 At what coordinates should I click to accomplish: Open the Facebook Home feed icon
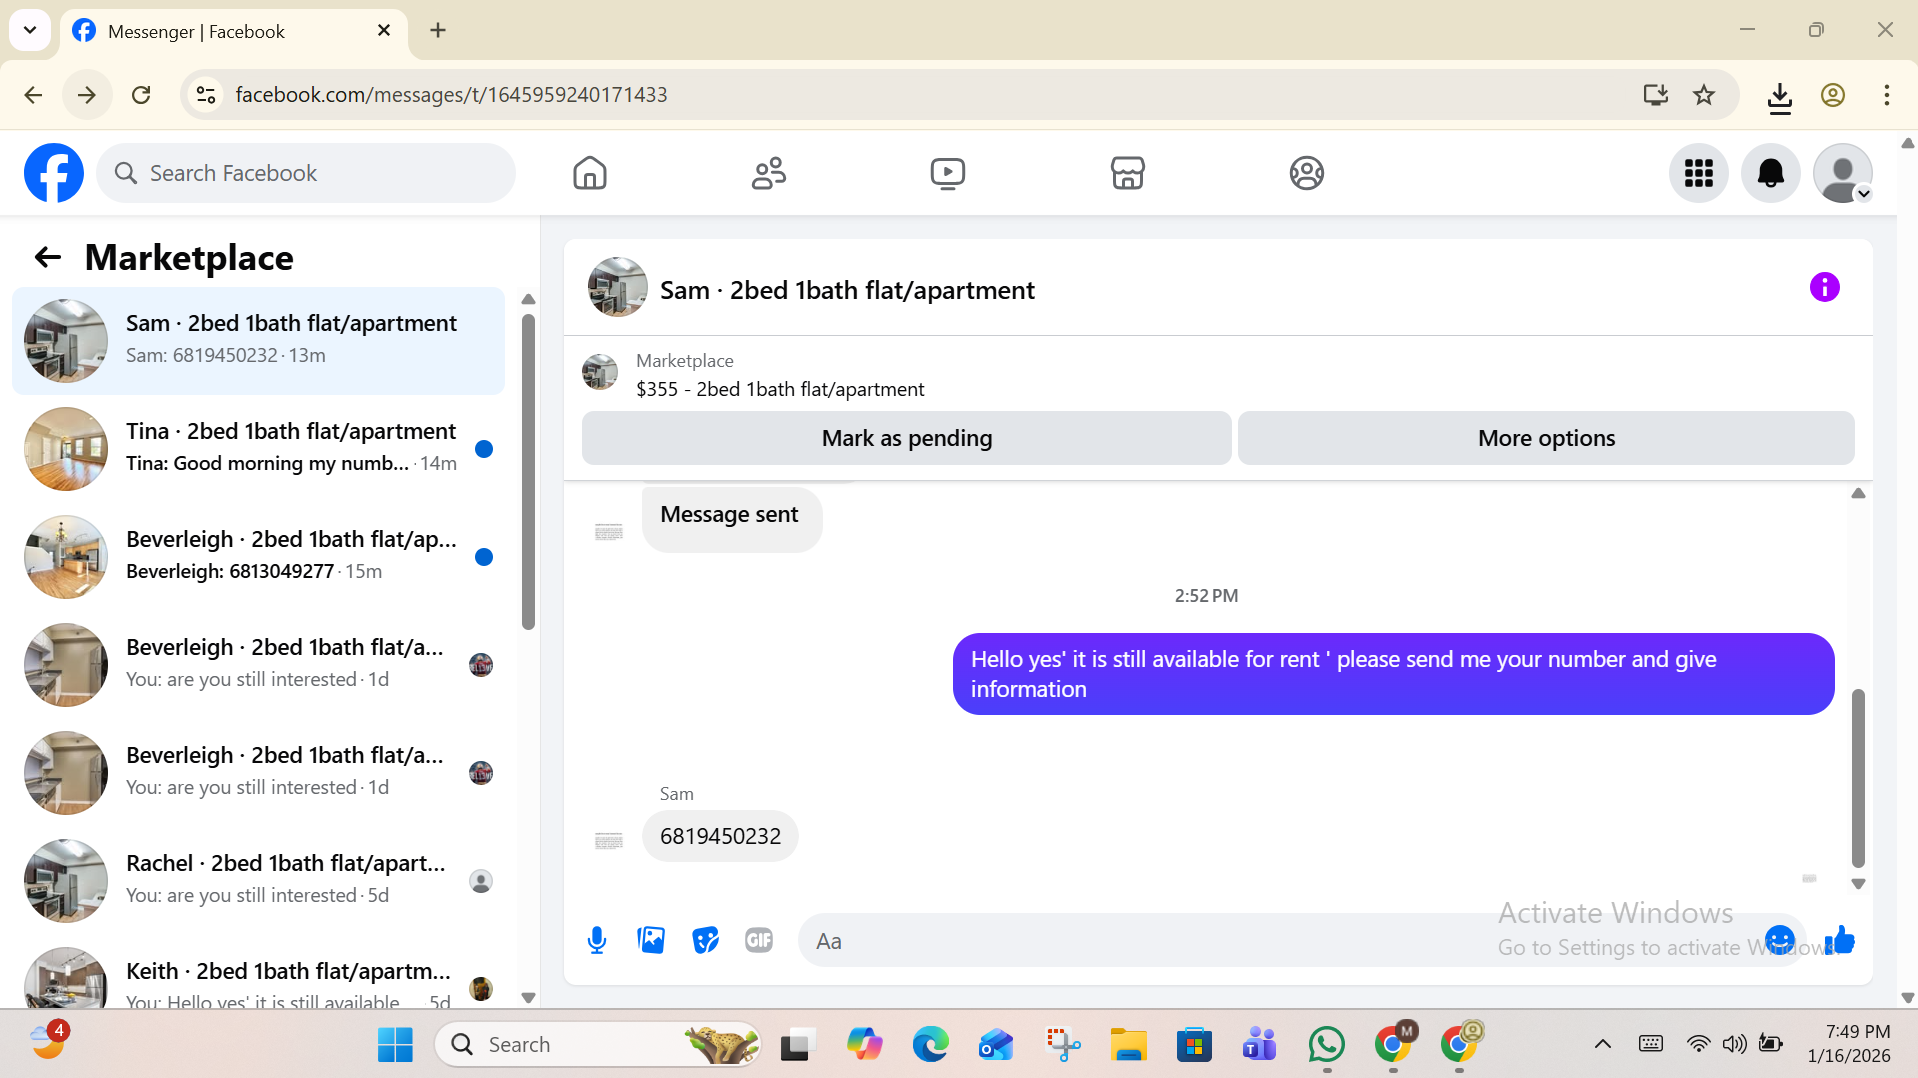click(x=590, y=173)
